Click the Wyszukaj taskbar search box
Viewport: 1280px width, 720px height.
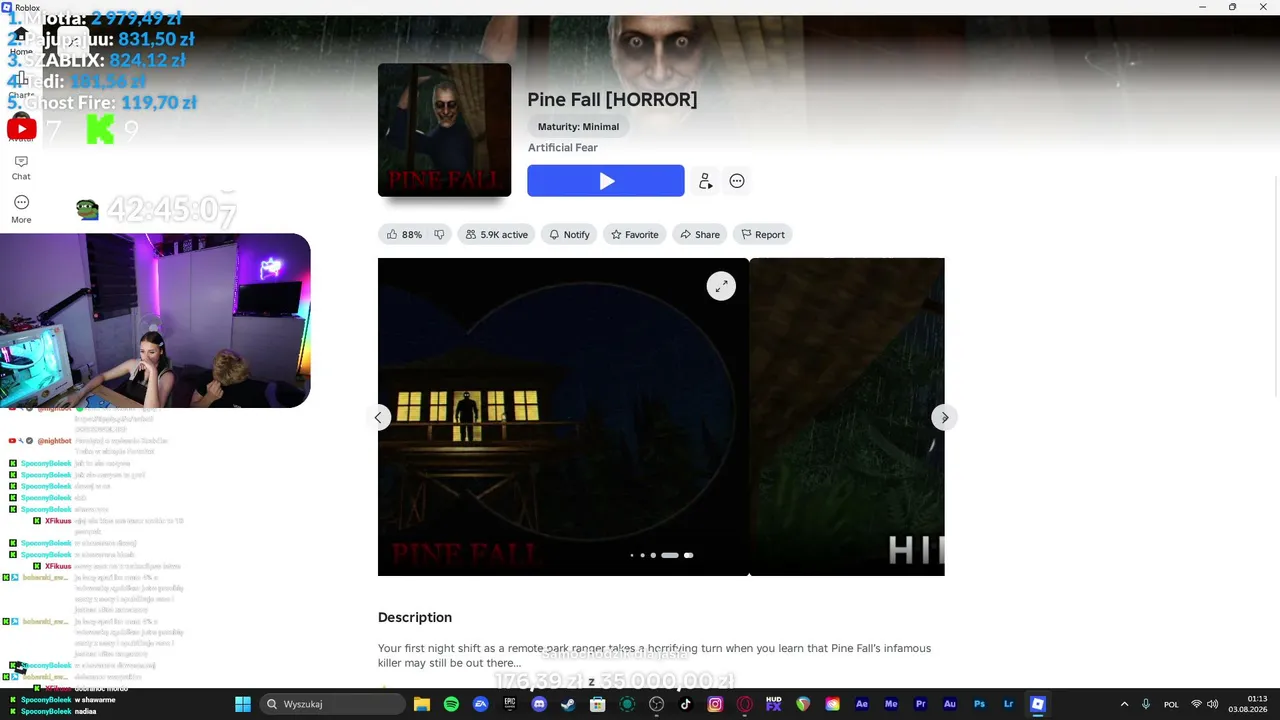pyautogui.click(x=333, y=704)
